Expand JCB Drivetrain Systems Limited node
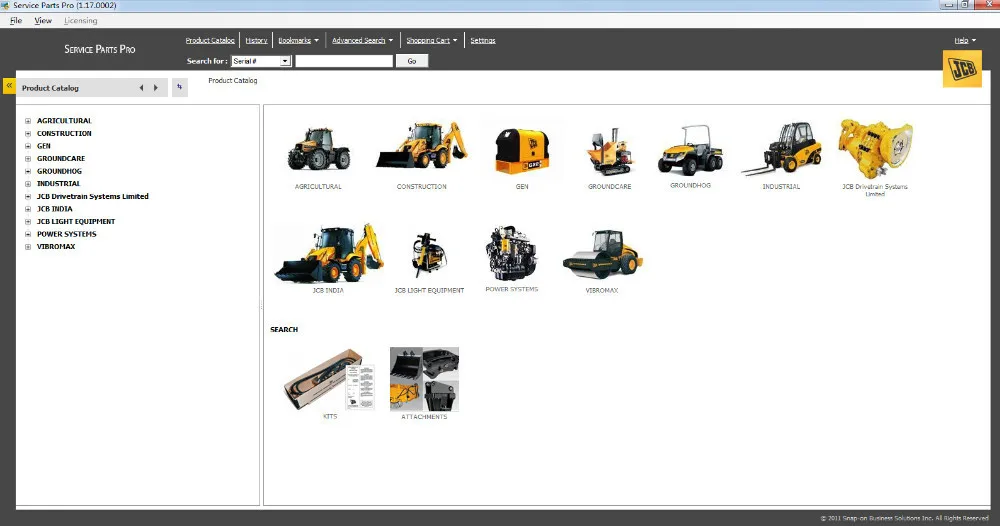This screenshot has height=526, width=1000. click(x=28, y=196)
